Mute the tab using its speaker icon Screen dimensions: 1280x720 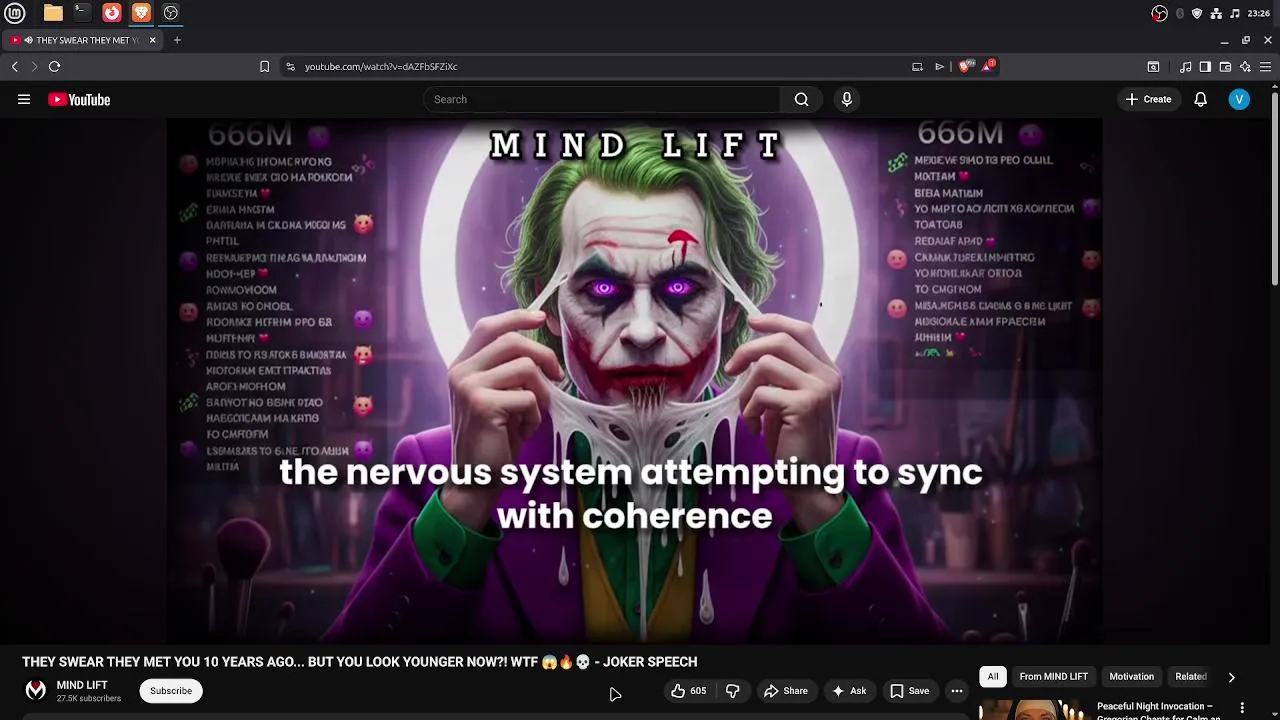pos(28,40)
